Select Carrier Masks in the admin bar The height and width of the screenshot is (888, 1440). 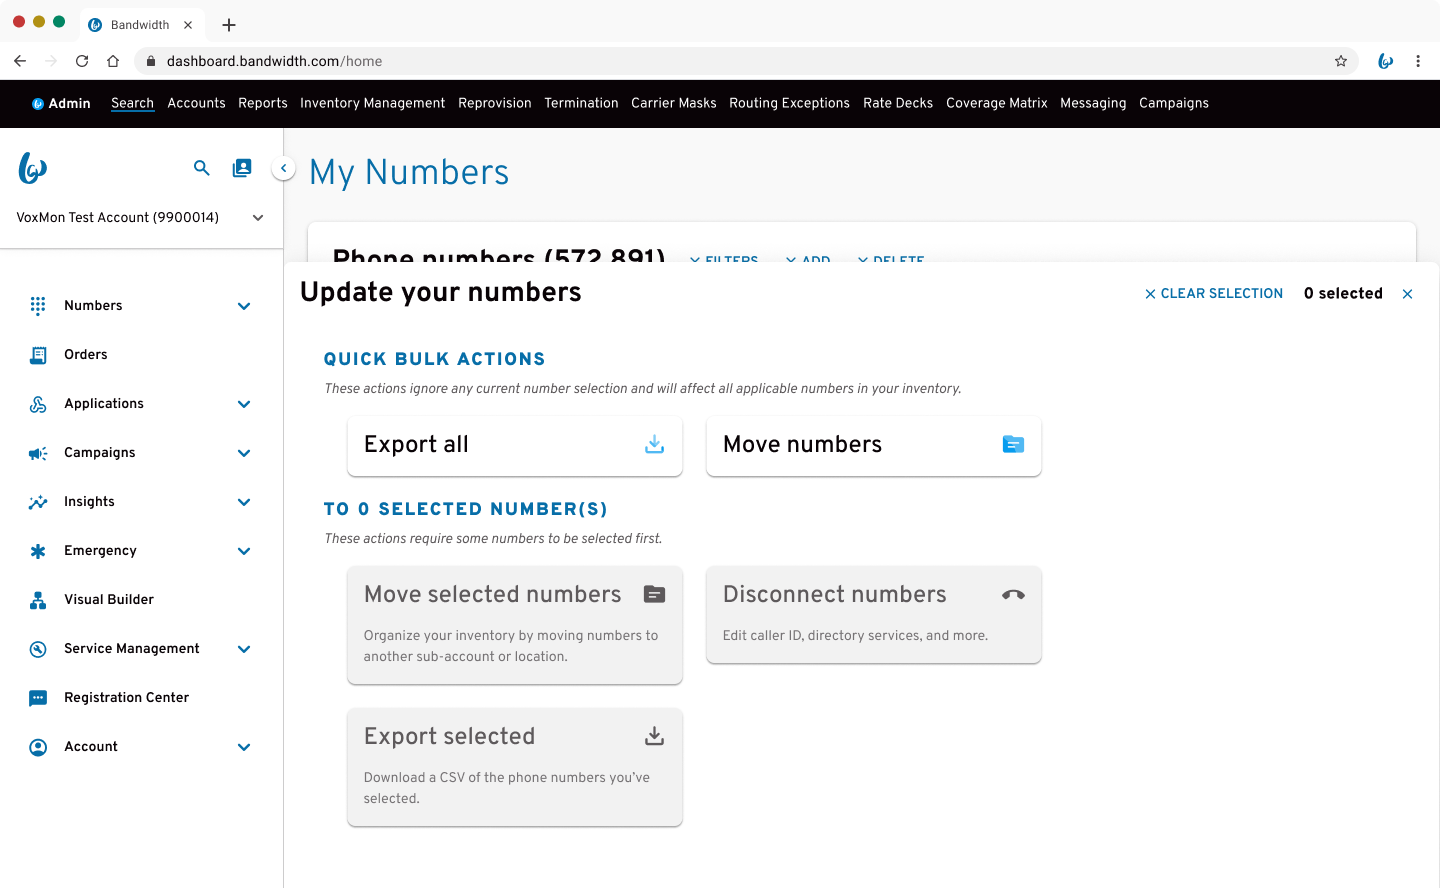coord(673,103)
